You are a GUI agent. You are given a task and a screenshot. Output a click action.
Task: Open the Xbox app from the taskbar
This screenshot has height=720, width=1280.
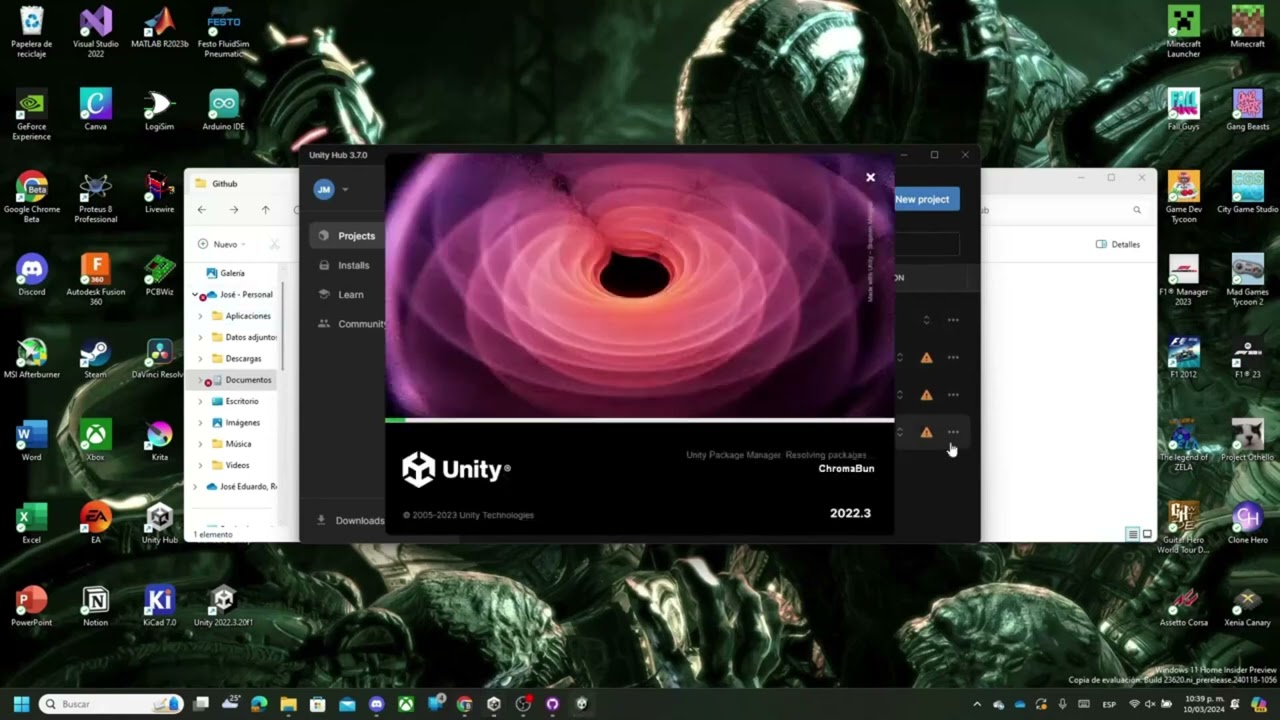point(405,704)
